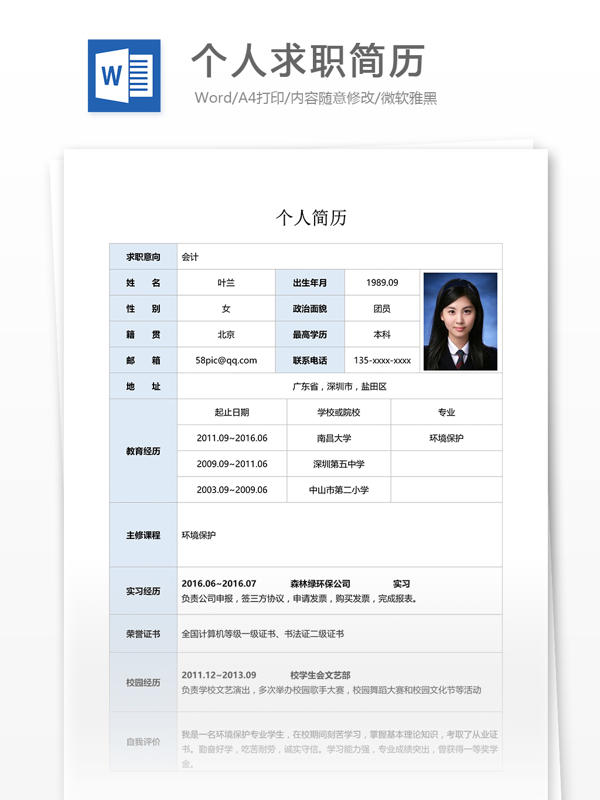Click the text 校学生会文艺部
This screenshot has height=800, width=600.
pyautogui.click(x=320, y=675)
